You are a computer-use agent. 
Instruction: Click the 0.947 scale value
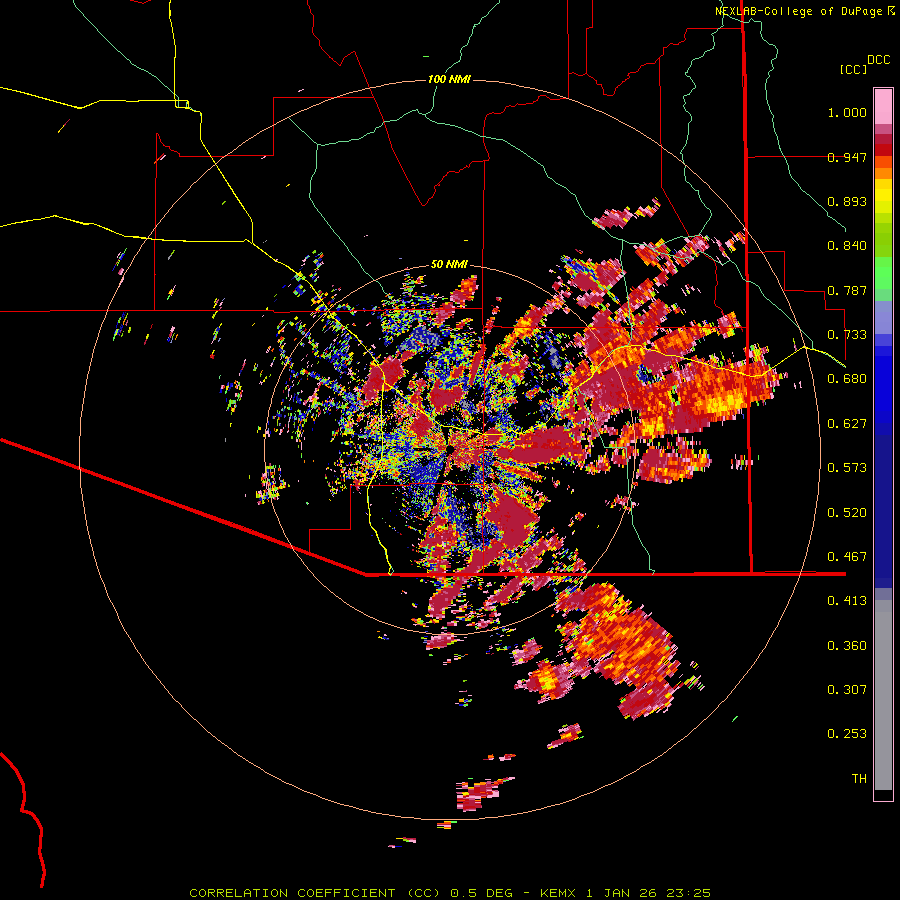tap(847, 157)
